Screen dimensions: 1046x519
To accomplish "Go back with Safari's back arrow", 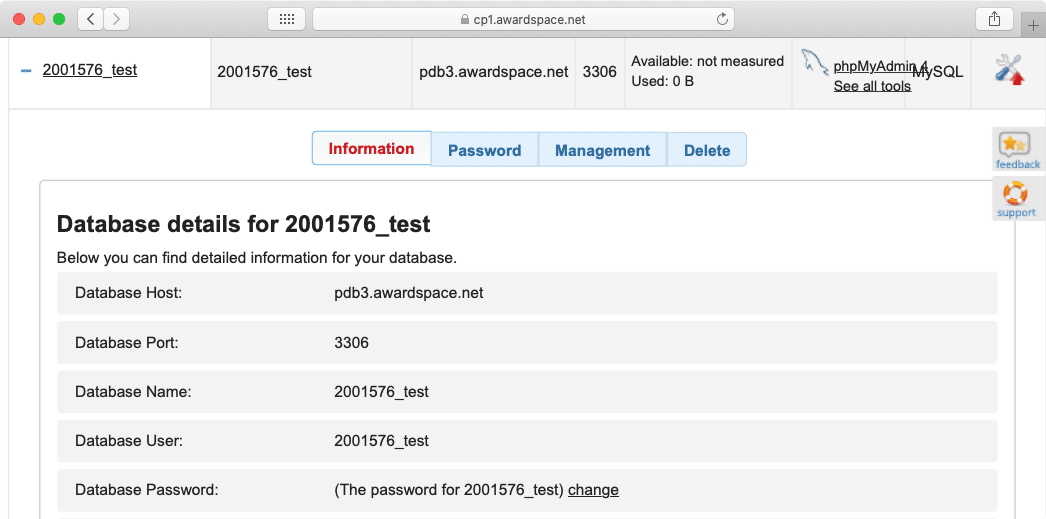I will tap(90, 19).
